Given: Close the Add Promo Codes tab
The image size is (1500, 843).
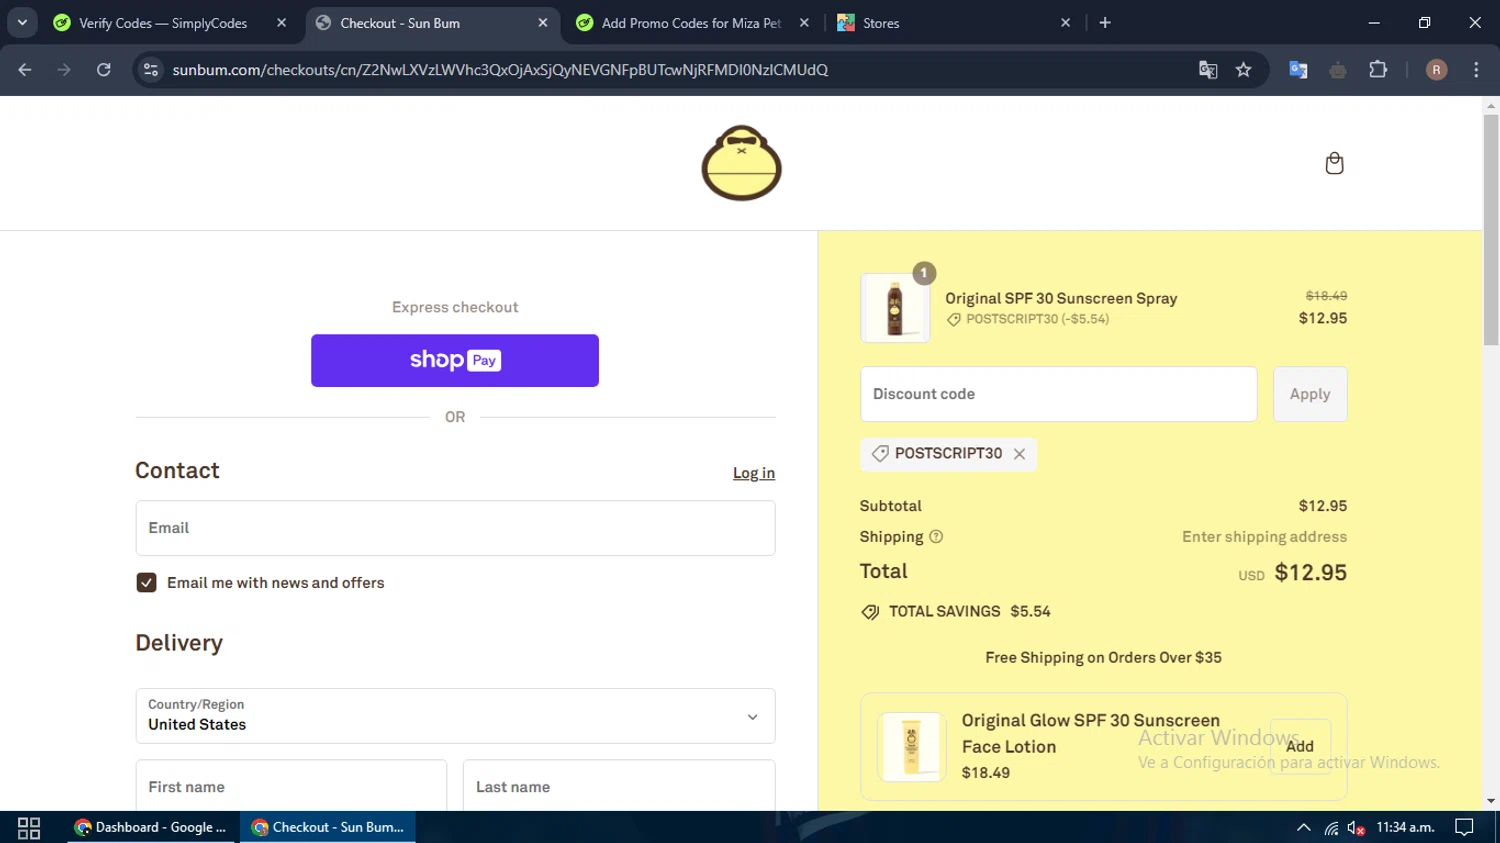Looking at the screenshot, I should click(804, 22).
